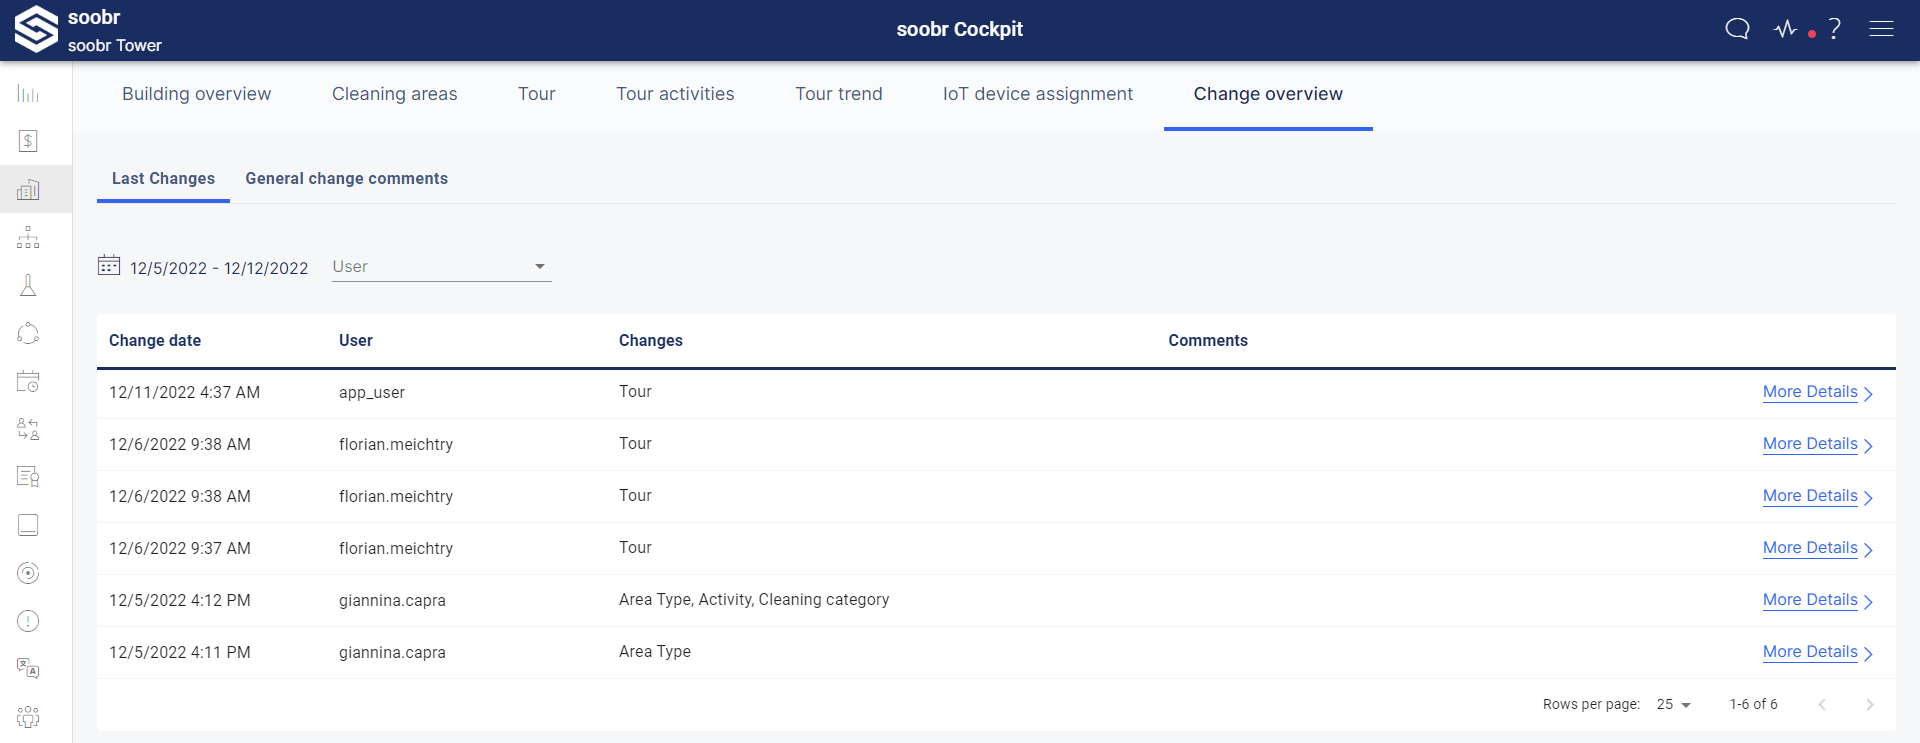
Task: Open More Details for 12/5/2022 4:12 PM row
Action: (1817, 601)
